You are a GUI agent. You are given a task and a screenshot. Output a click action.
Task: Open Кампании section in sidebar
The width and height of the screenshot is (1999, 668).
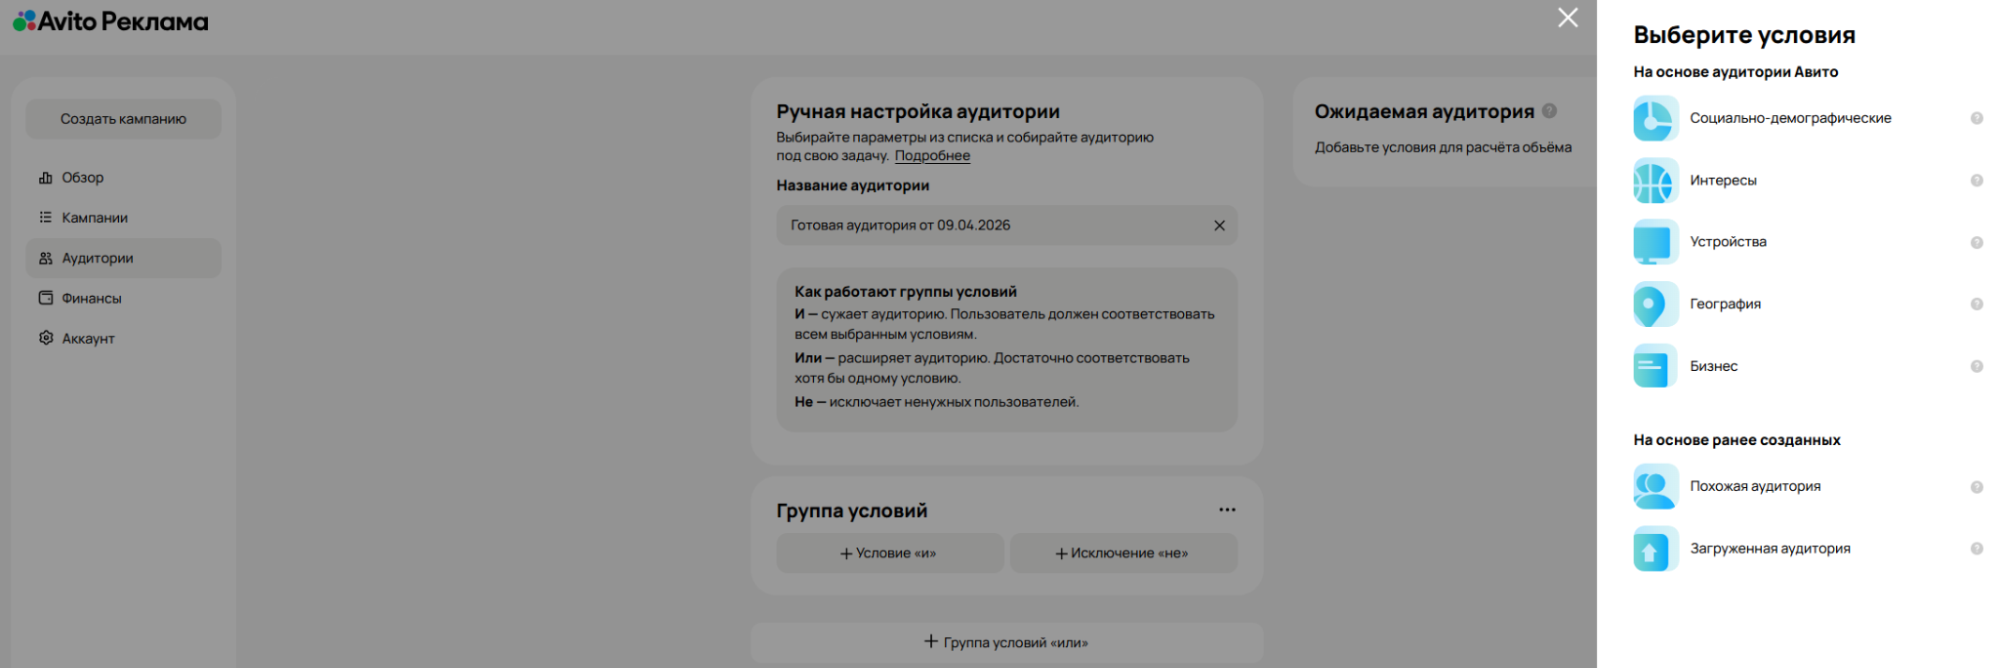[94, 218]
